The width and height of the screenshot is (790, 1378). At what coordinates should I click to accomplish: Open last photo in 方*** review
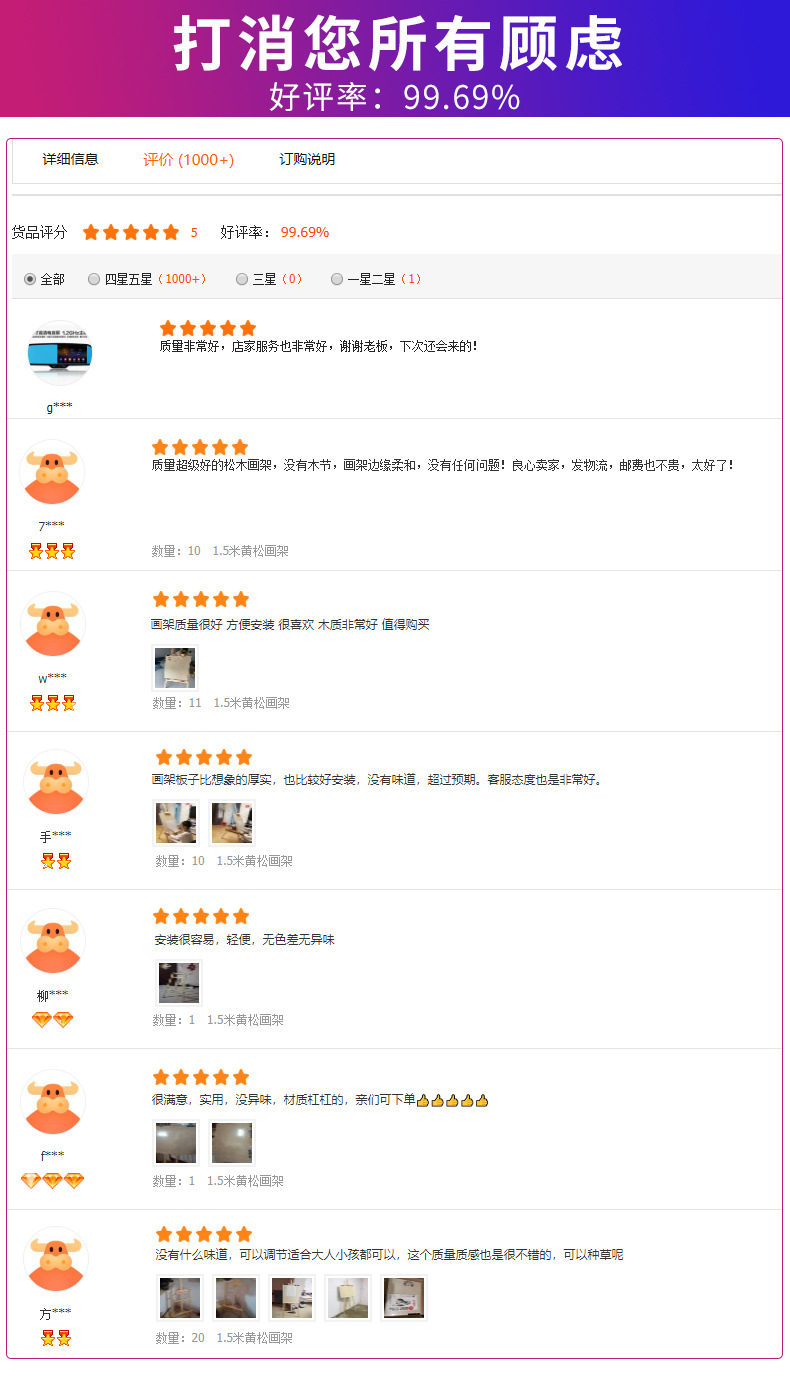click(x=404, y=1297)
